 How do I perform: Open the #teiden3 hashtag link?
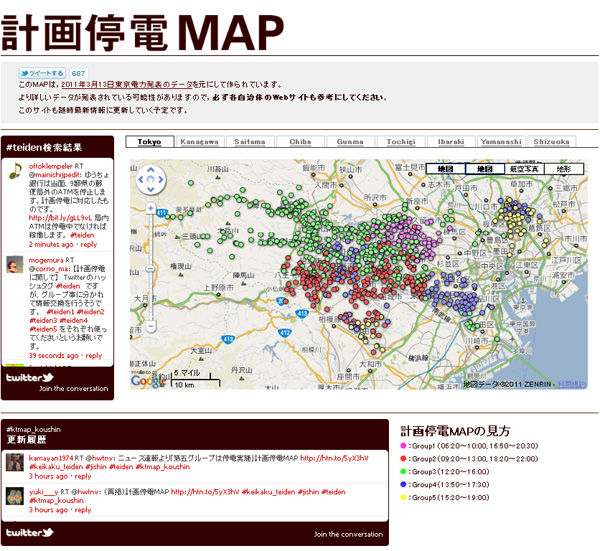coord(43,321)
